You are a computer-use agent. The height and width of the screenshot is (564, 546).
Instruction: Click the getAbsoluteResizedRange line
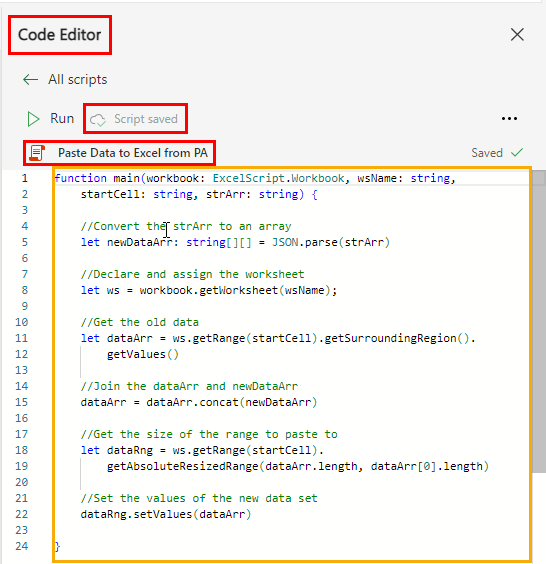click(x=298, y=466)
